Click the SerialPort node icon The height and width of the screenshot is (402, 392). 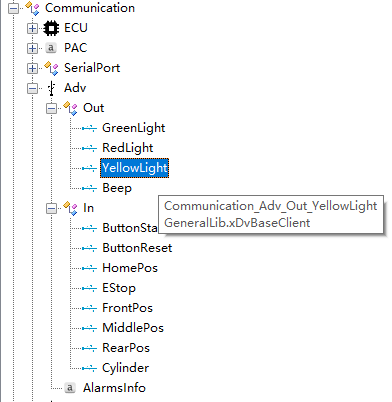click(x=51, y=68)
